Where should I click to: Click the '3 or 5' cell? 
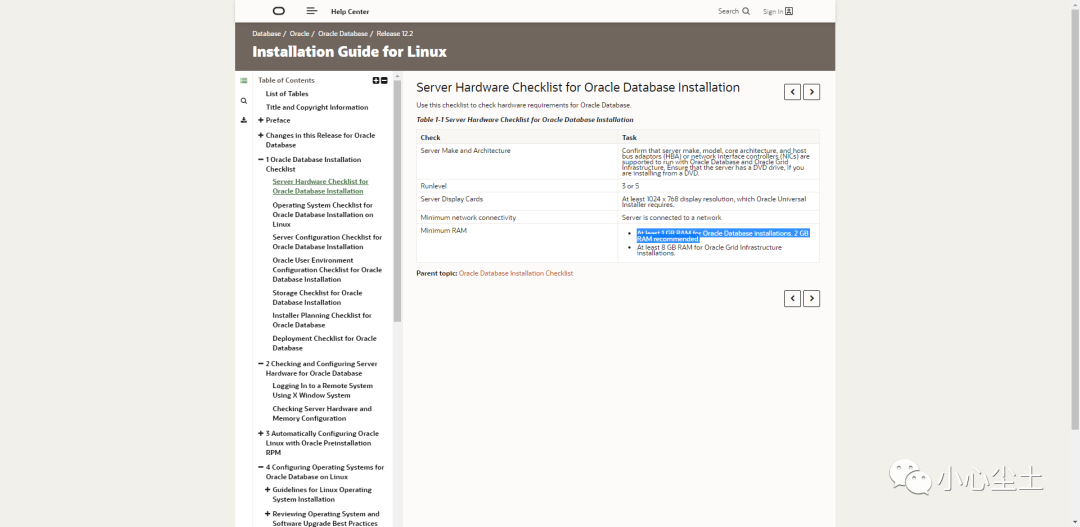718,186
